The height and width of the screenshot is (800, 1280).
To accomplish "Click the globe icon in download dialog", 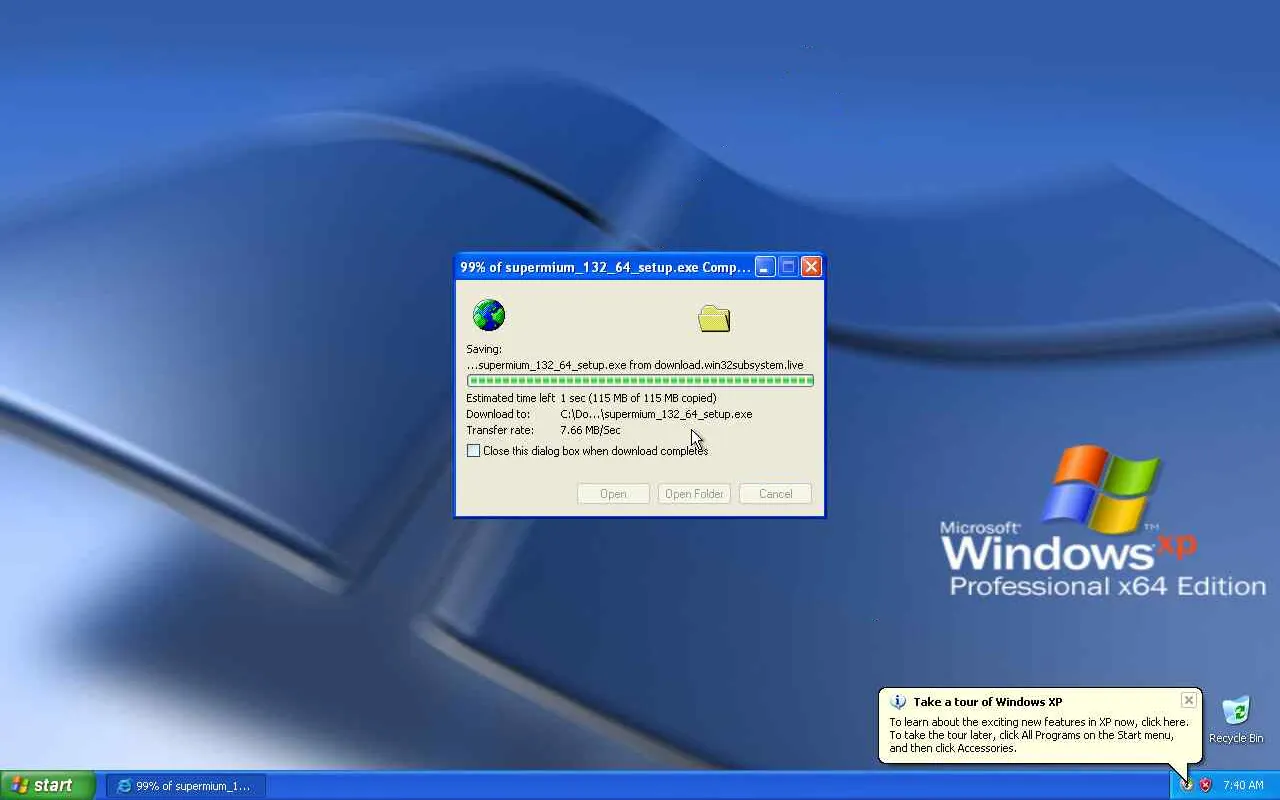I will [x=489, y=315].
